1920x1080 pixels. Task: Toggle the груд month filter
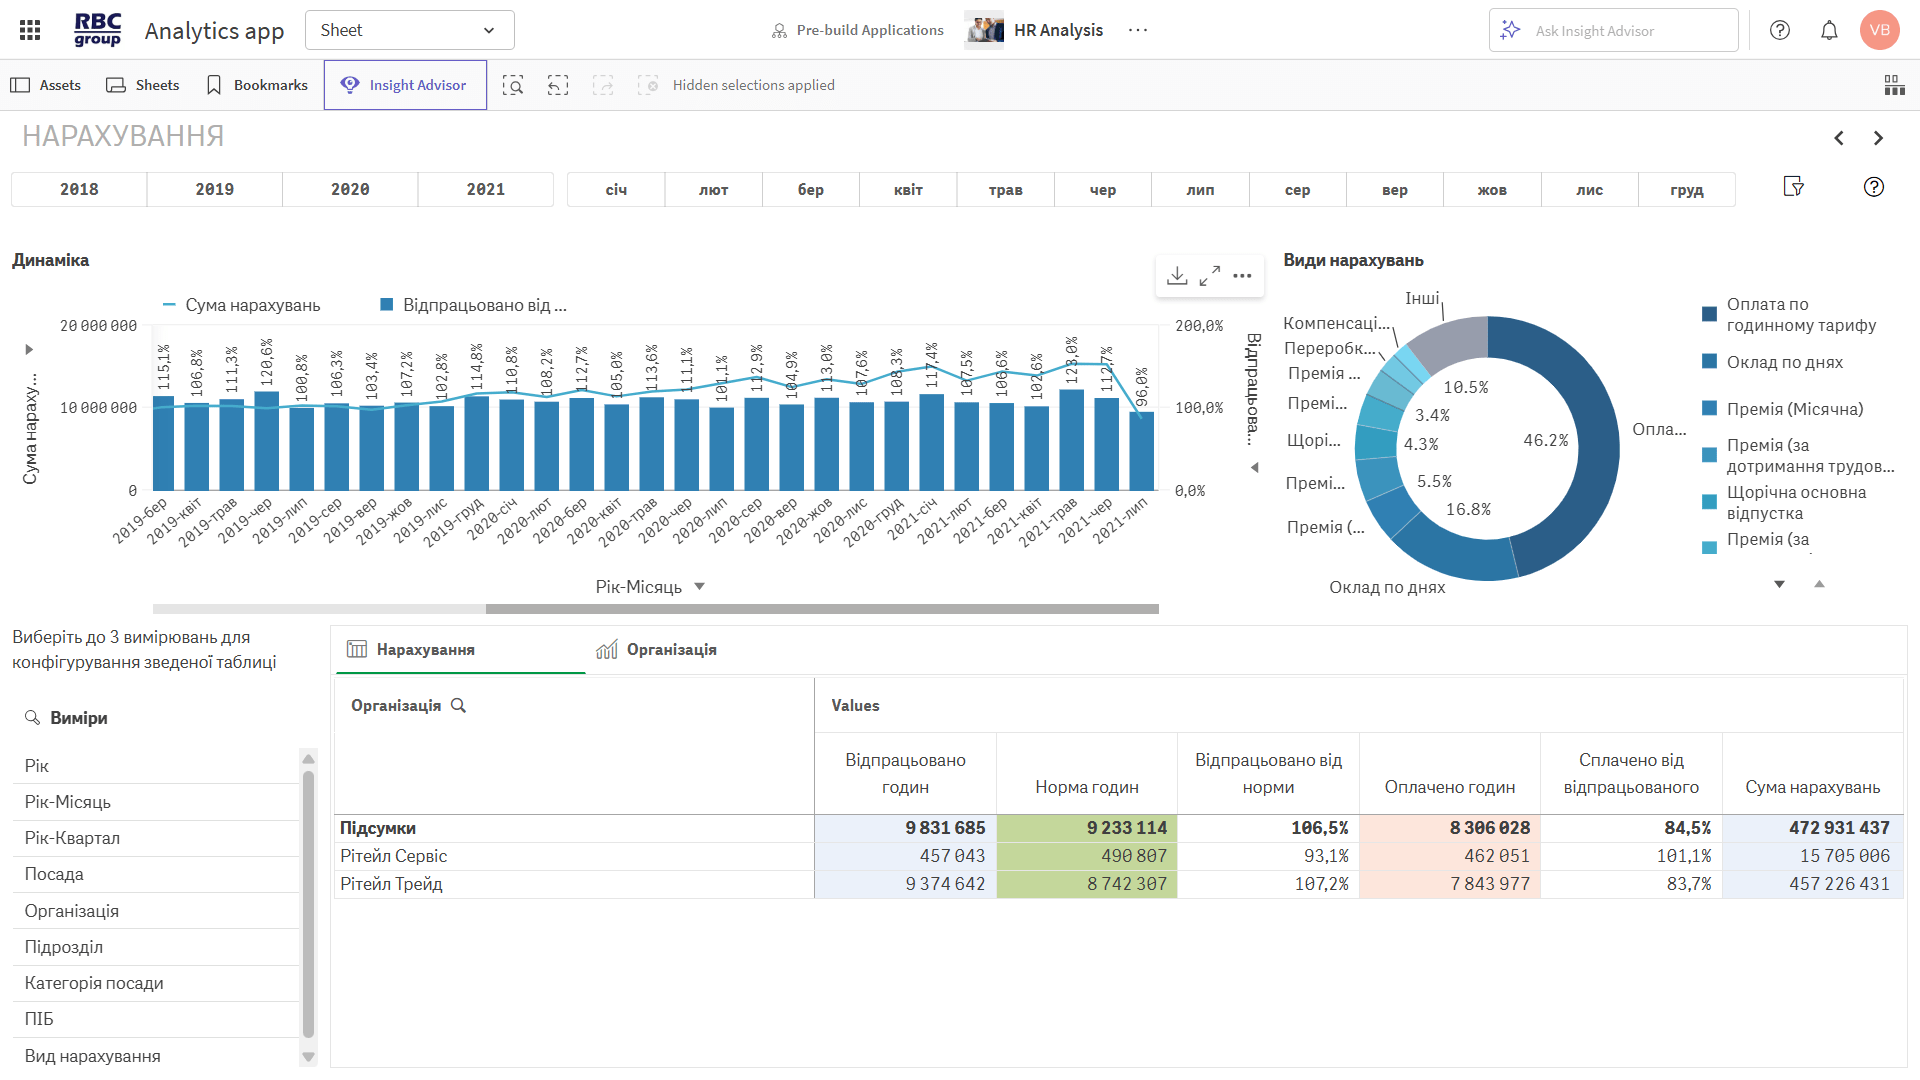[x=1686, y=189]
